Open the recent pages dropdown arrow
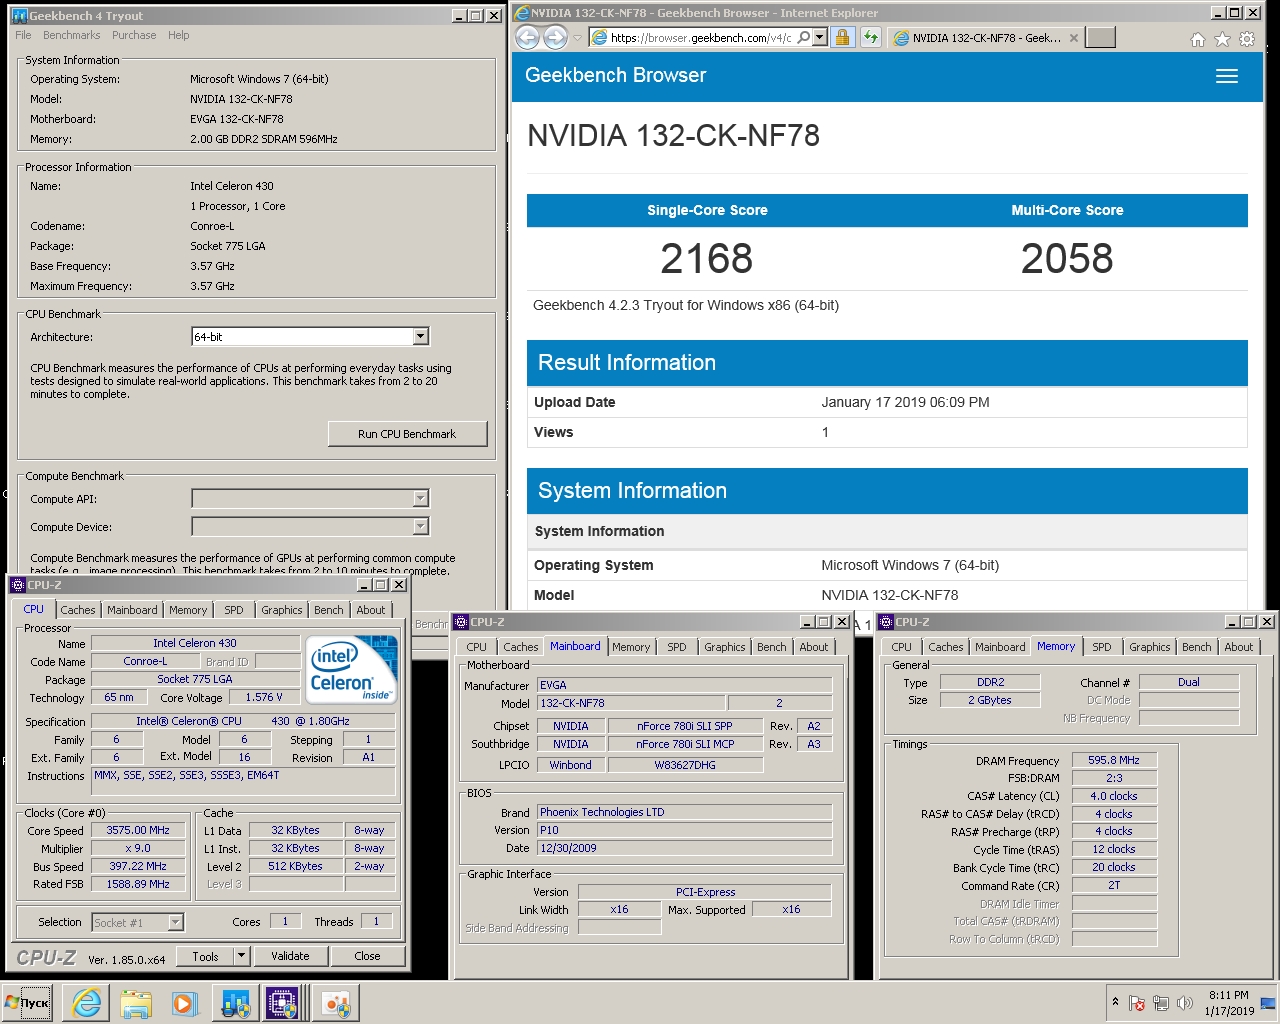The height and width of the screenshot is (1024, 1280). (577, 38)
